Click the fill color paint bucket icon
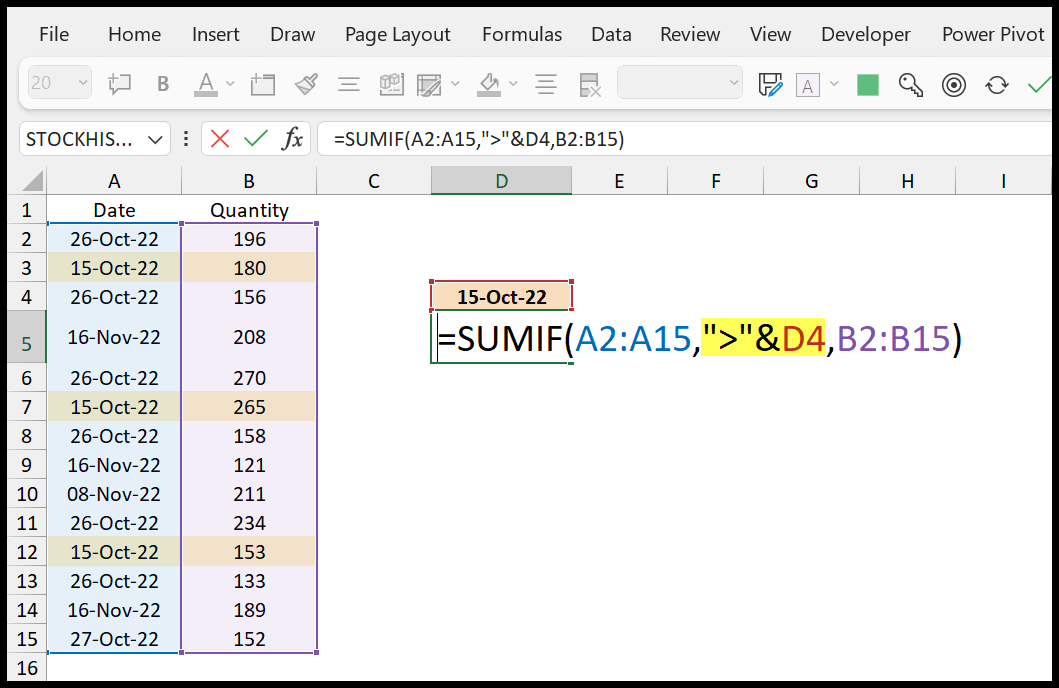 (x=489, y=84)
